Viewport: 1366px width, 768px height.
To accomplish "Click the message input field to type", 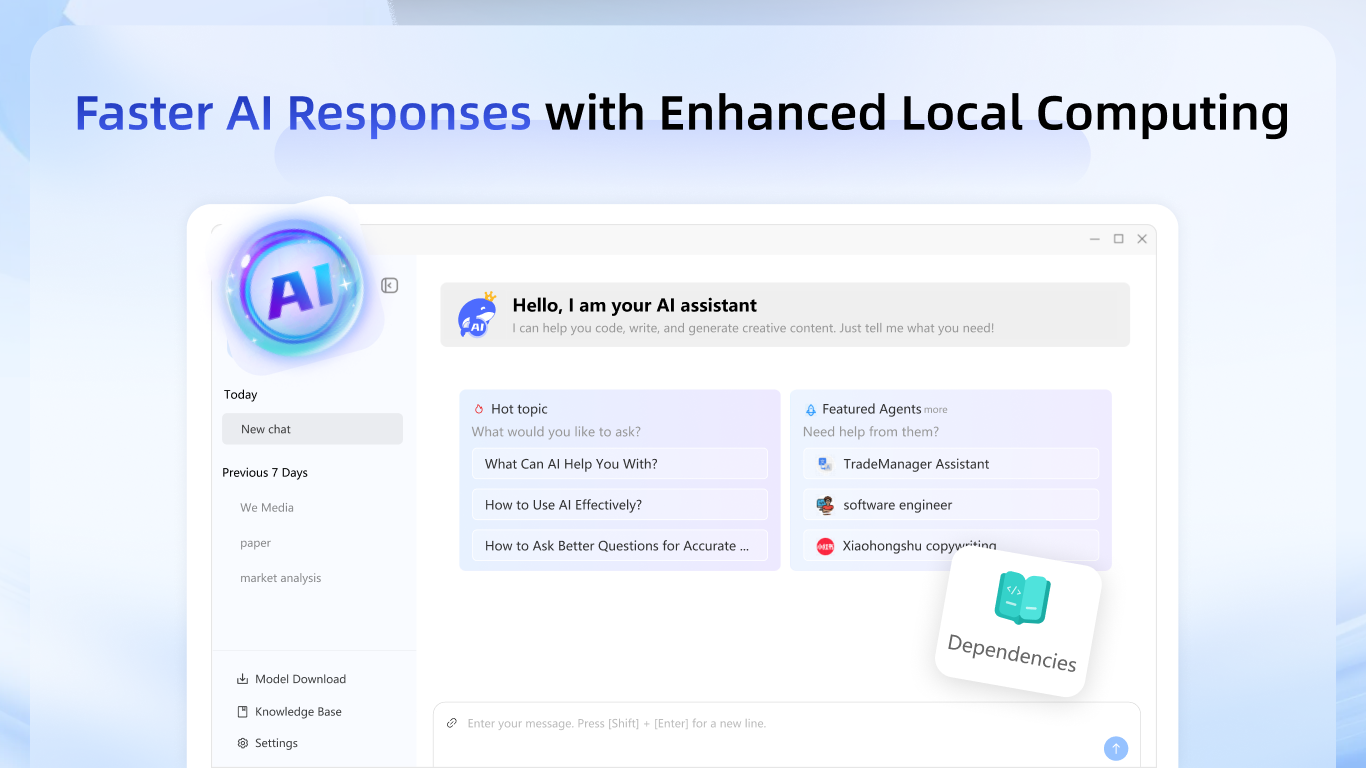I will 700,722.
